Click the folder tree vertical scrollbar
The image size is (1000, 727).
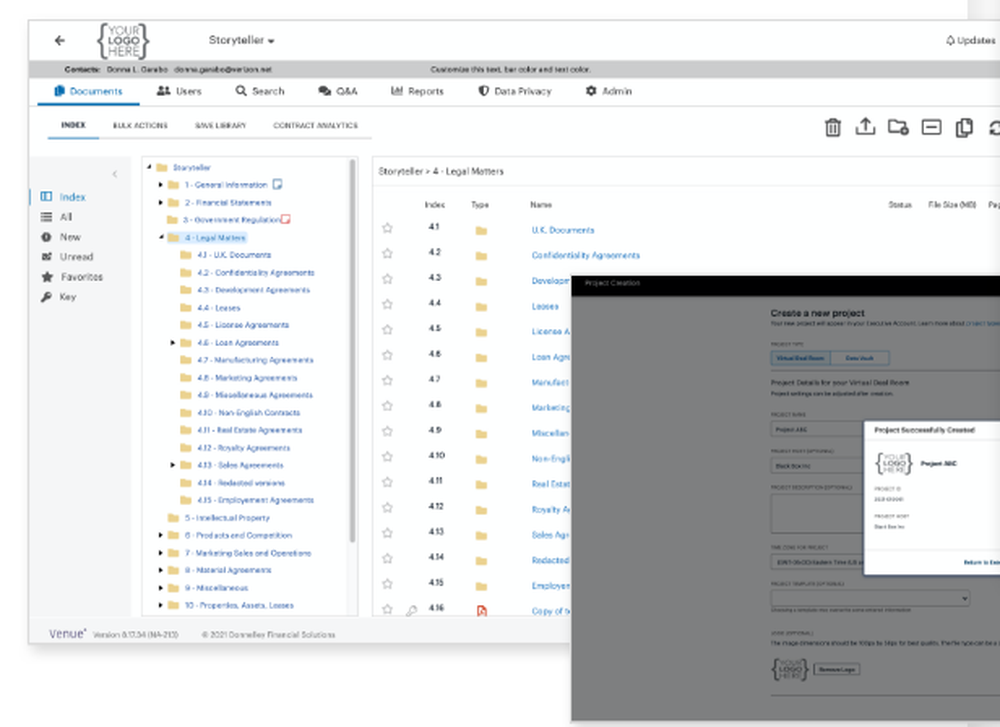(351, 350)
